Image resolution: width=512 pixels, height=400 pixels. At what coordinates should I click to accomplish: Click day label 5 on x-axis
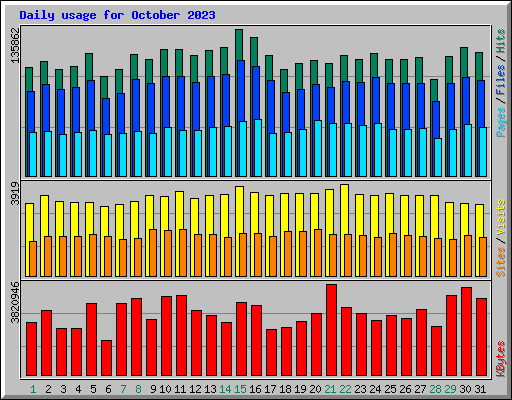coord(93,389)
